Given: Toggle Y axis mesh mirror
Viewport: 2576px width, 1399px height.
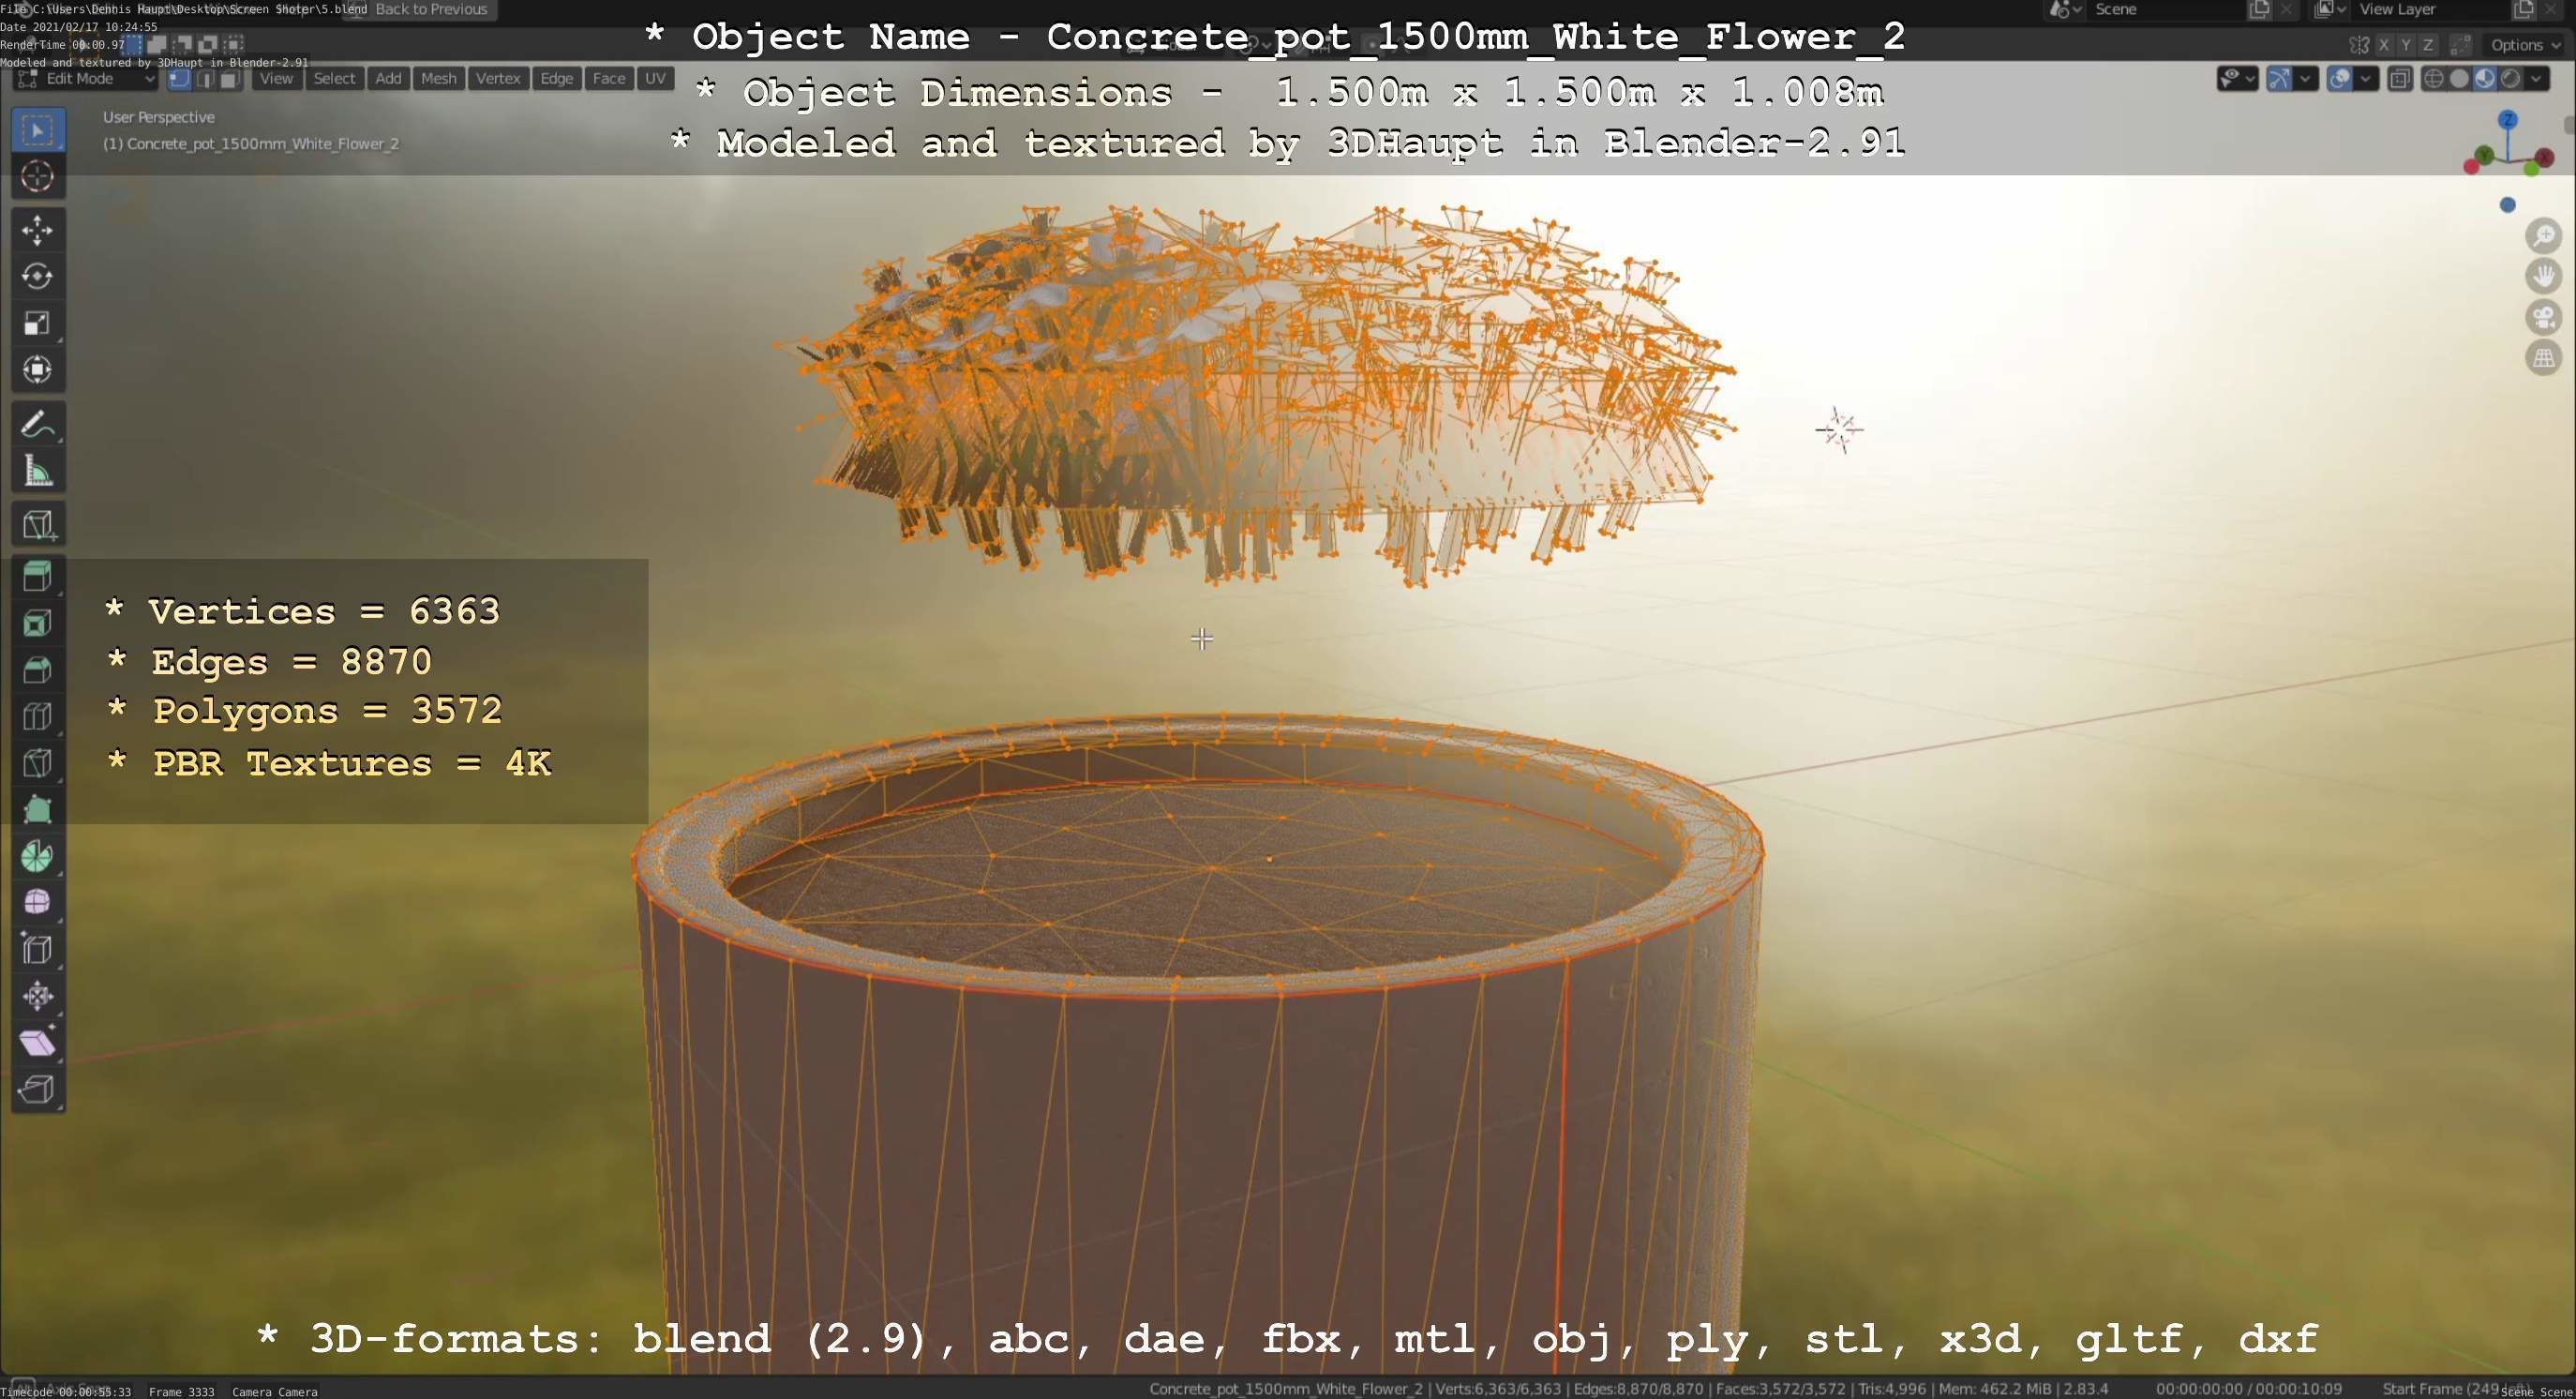Looking at the screenshot, I should pos(2406,45).
